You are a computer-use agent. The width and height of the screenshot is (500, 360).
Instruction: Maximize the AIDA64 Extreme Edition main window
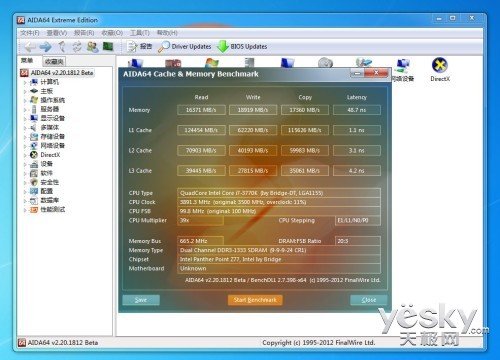[x=453, y=18]
